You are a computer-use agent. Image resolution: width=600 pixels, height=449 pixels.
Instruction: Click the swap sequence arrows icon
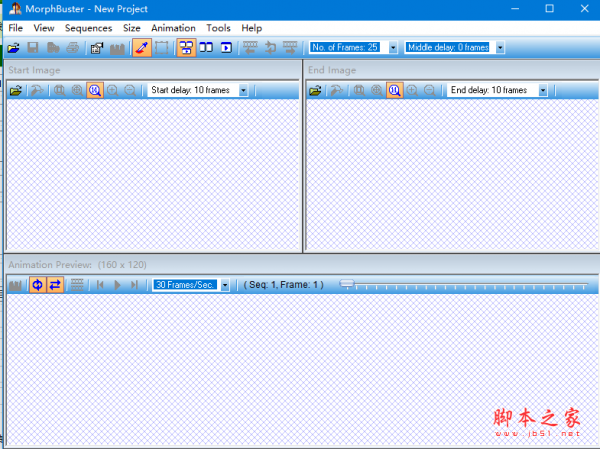coord(270,48)
